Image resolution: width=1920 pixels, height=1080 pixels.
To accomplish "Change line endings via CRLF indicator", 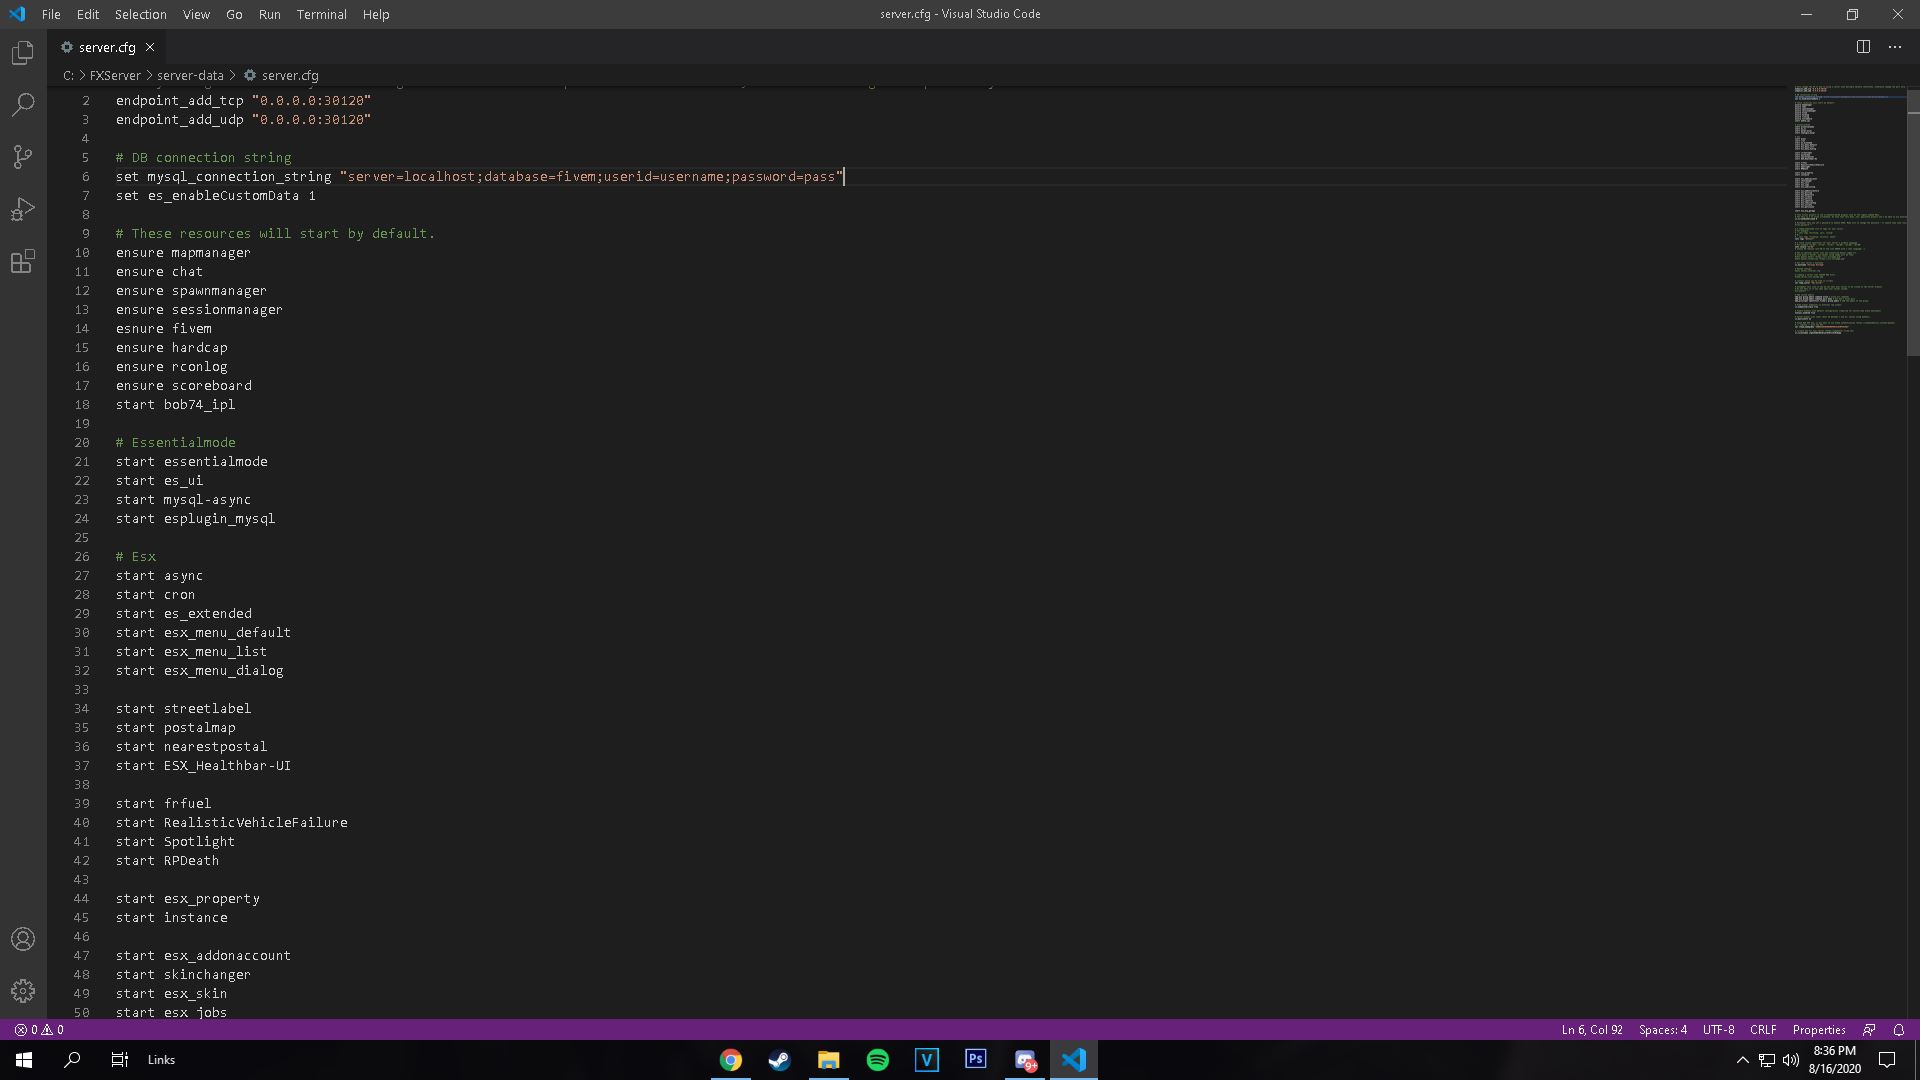I will click(1762, 1029).
